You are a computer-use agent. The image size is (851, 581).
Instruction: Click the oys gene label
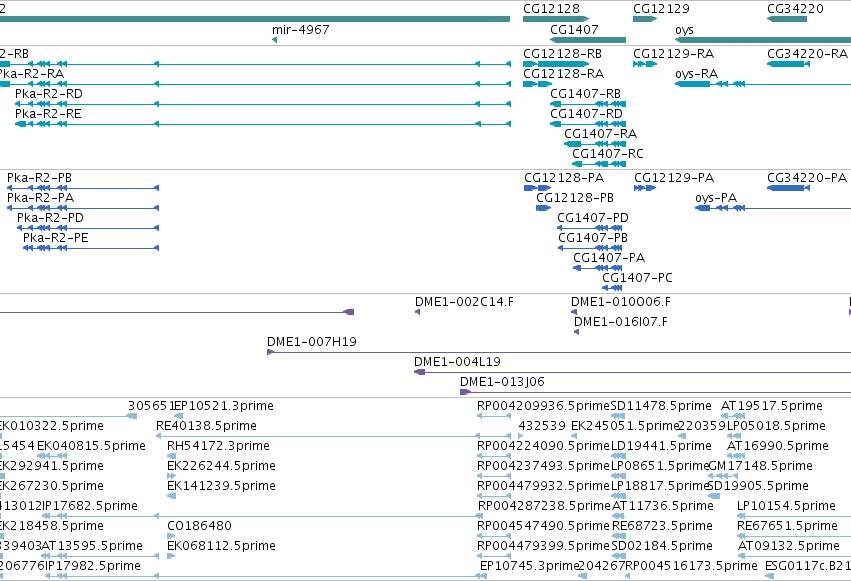coord(684,30)
